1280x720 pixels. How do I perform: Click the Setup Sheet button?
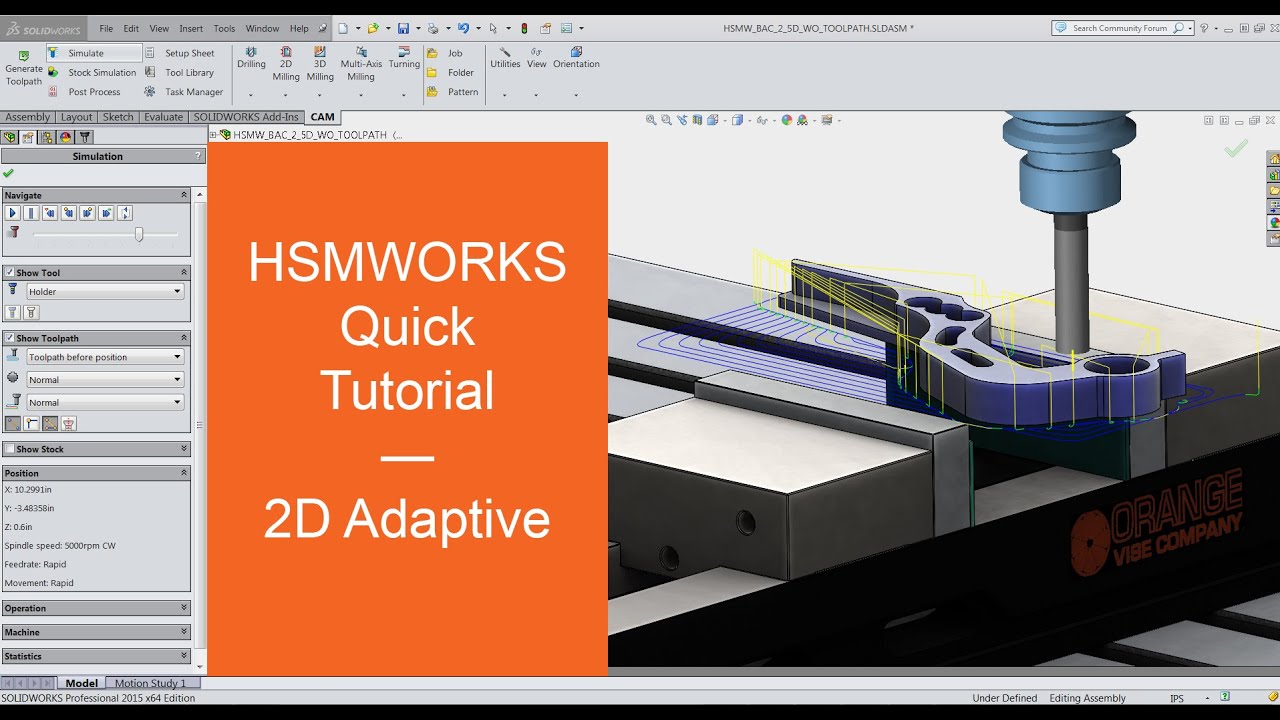pyautogui.click(x=180, y=53)
